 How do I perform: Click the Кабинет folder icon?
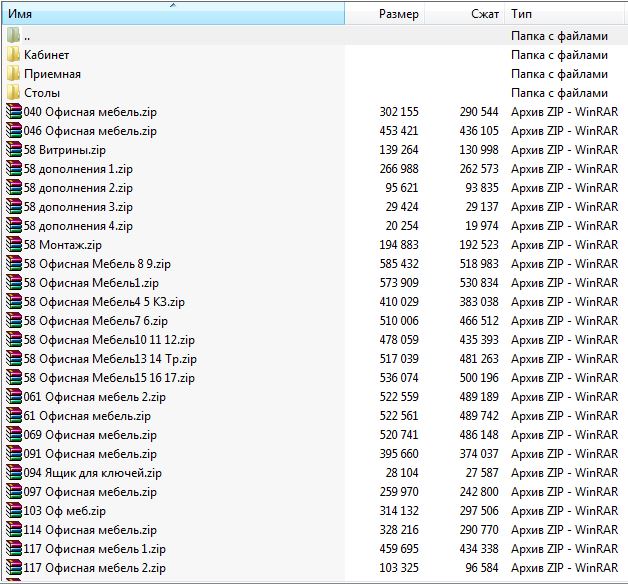tap(13, 54)
